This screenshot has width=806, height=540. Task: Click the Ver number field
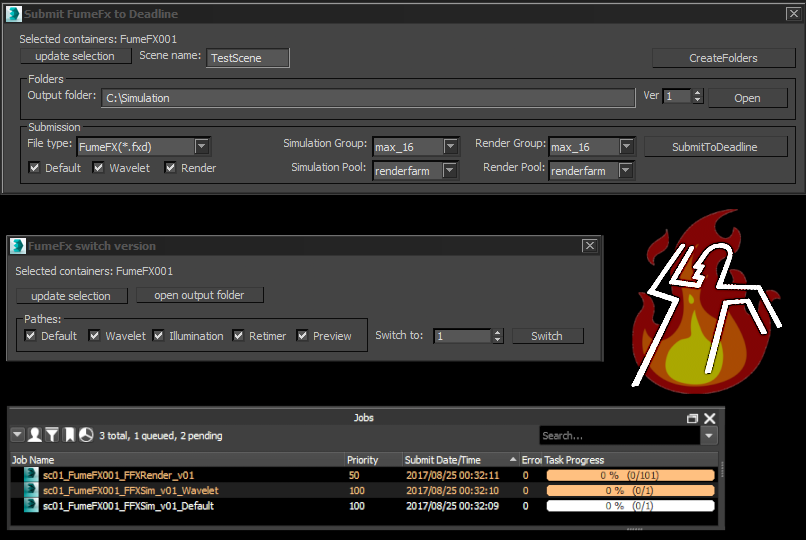pyautogui.click(x=677, y=96)
